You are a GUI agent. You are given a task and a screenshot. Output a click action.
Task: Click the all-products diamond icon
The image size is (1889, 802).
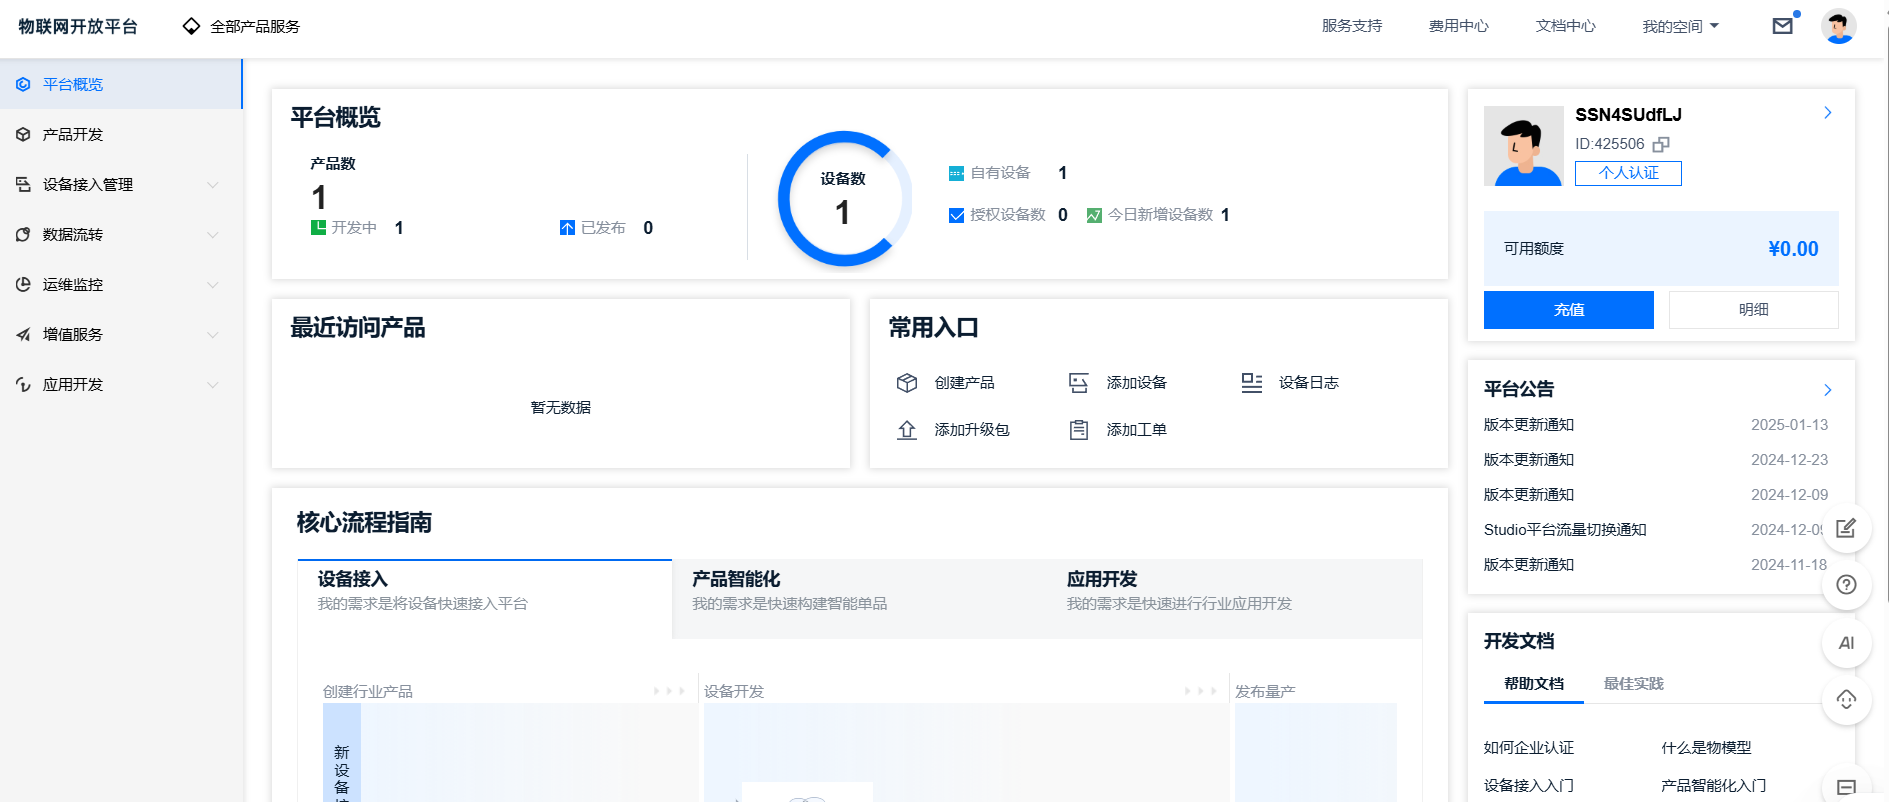point(191,26)
